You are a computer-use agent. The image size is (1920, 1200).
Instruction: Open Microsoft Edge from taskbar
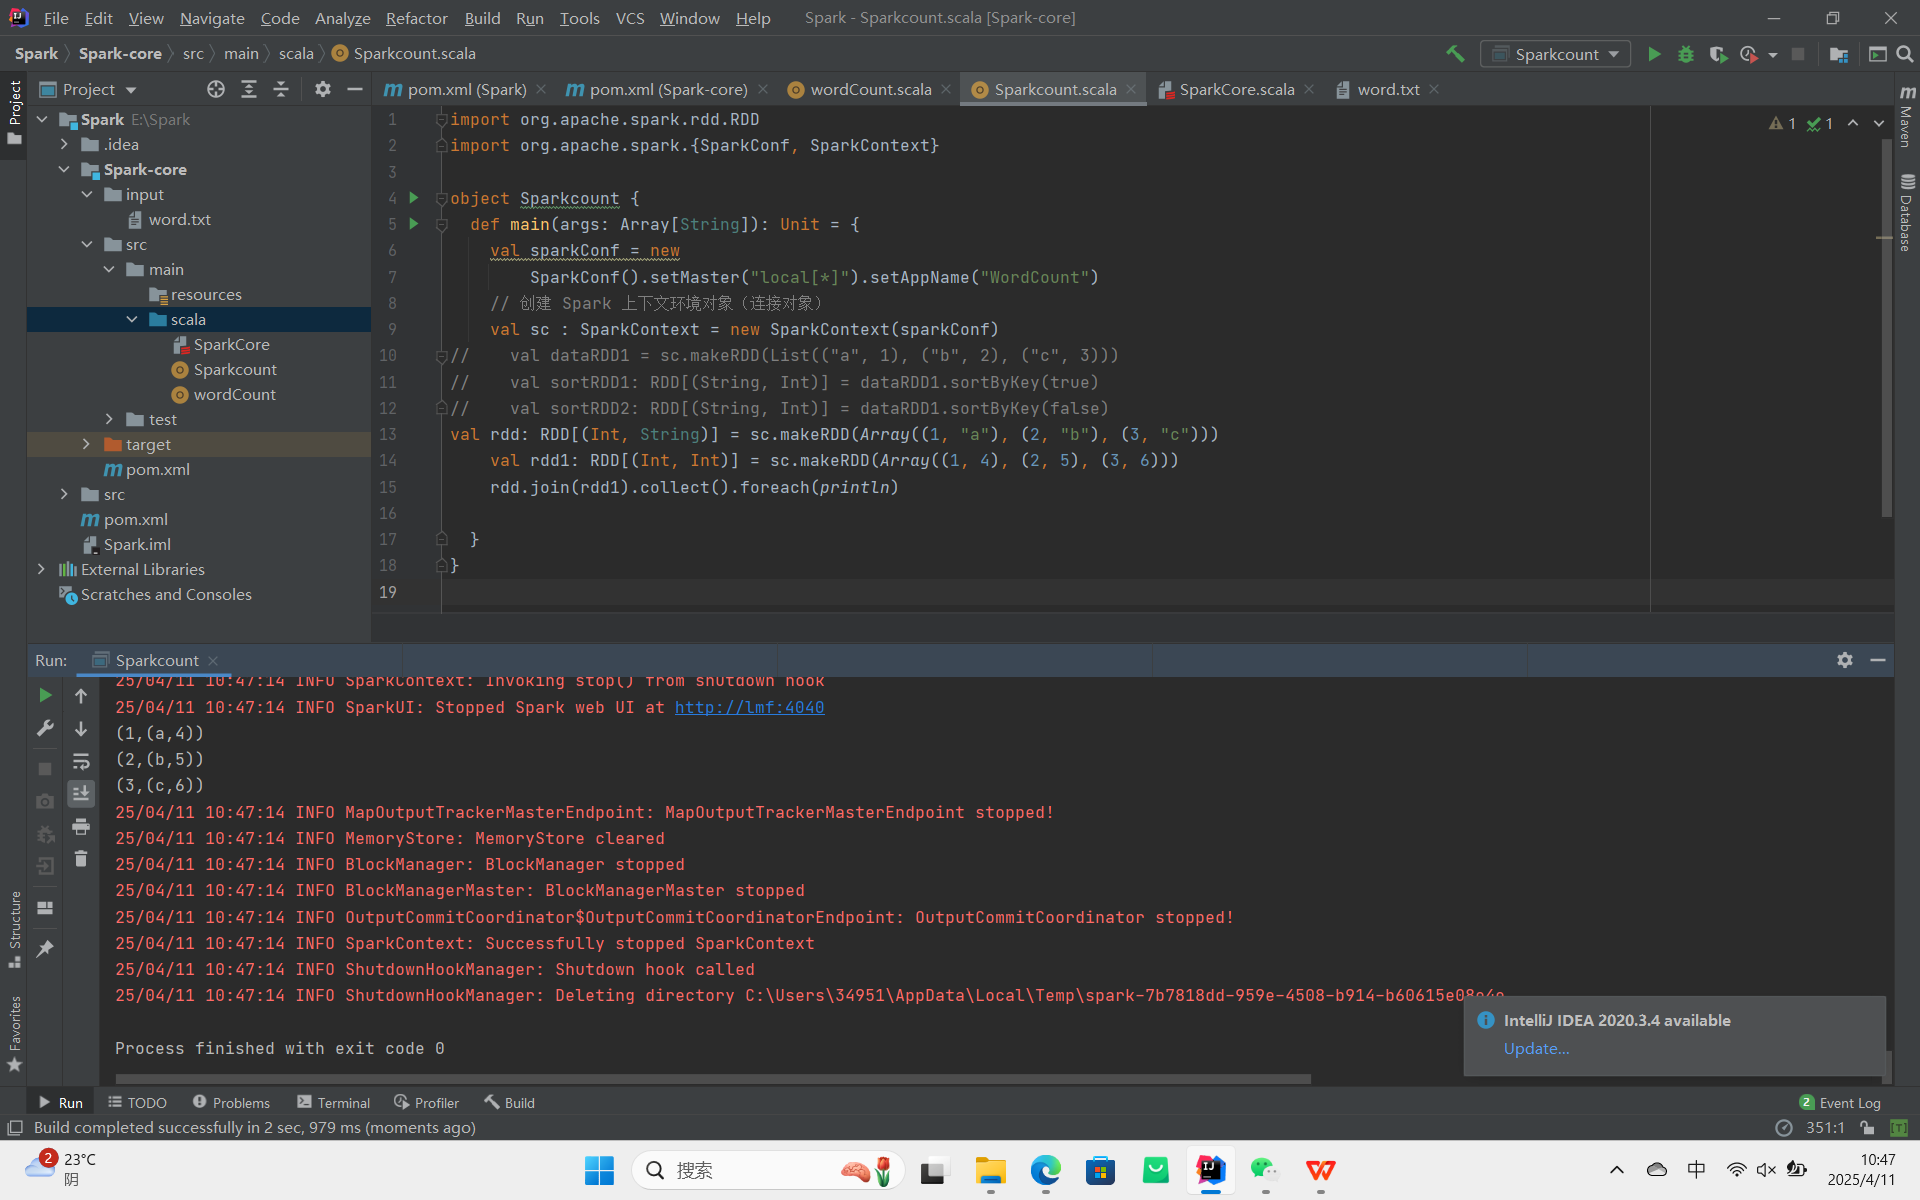[1045, 1170]
